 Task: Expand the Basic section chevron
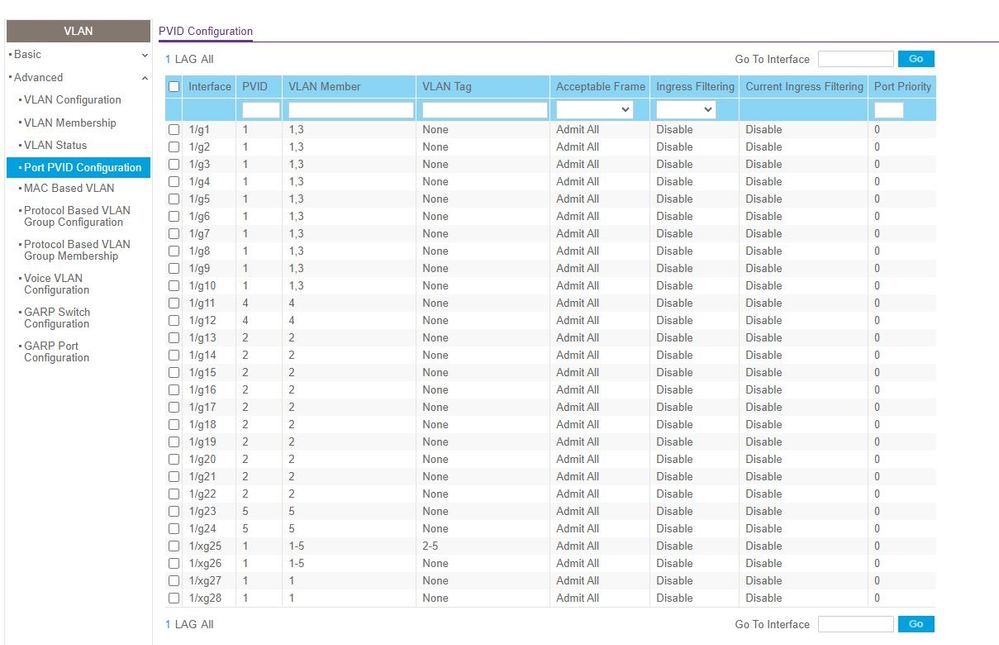click(x=145, y=55)
